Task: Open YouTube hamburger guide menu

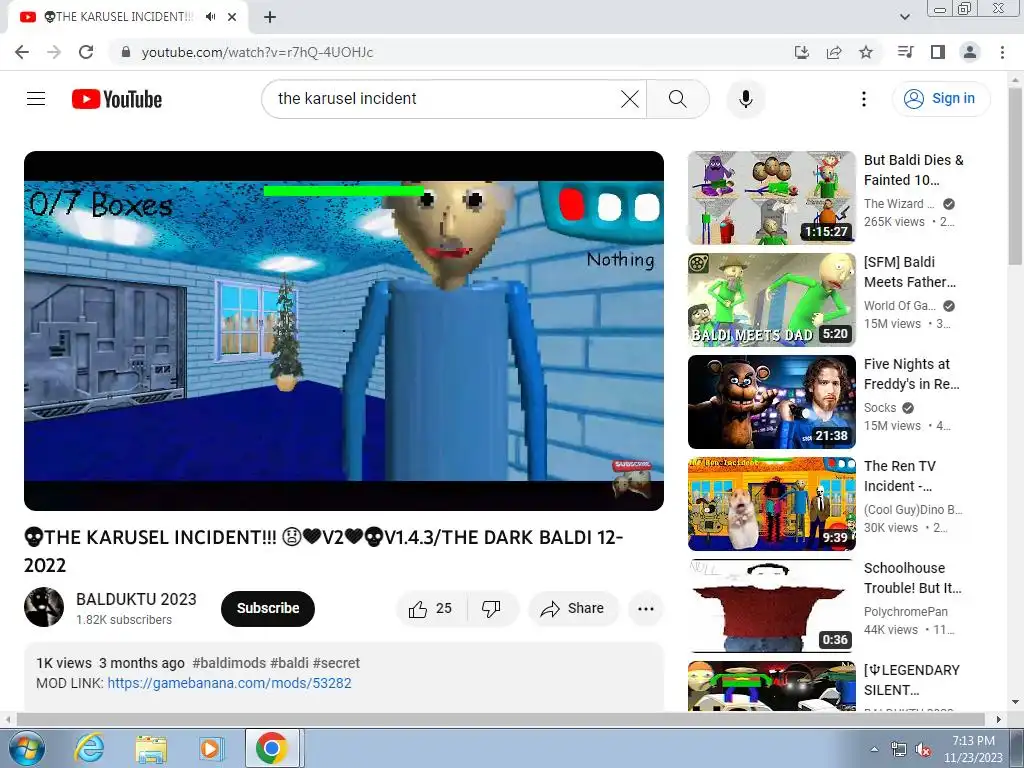Action: tap(36, 99)
